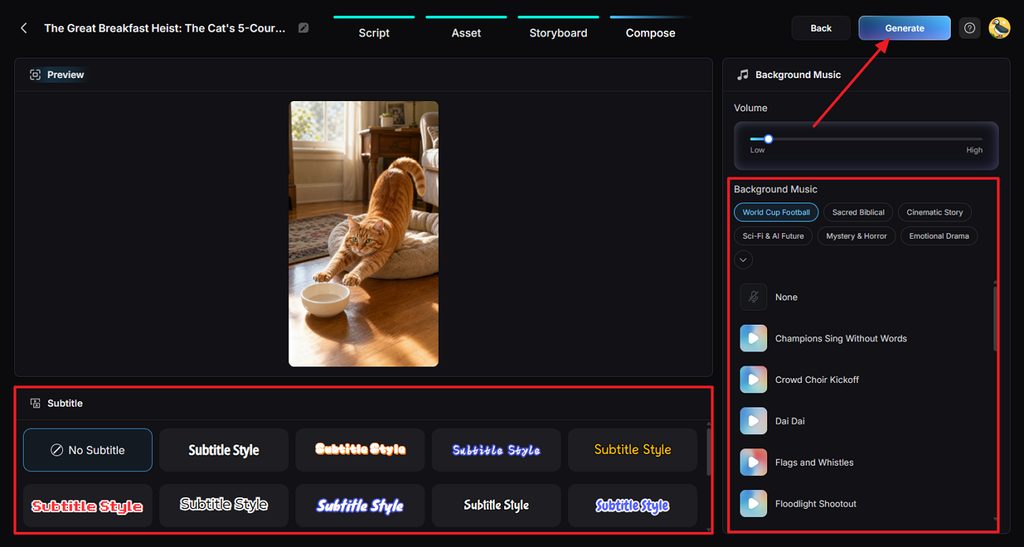
Task: Click the Preview panel icon
Action: coord(35,75)
